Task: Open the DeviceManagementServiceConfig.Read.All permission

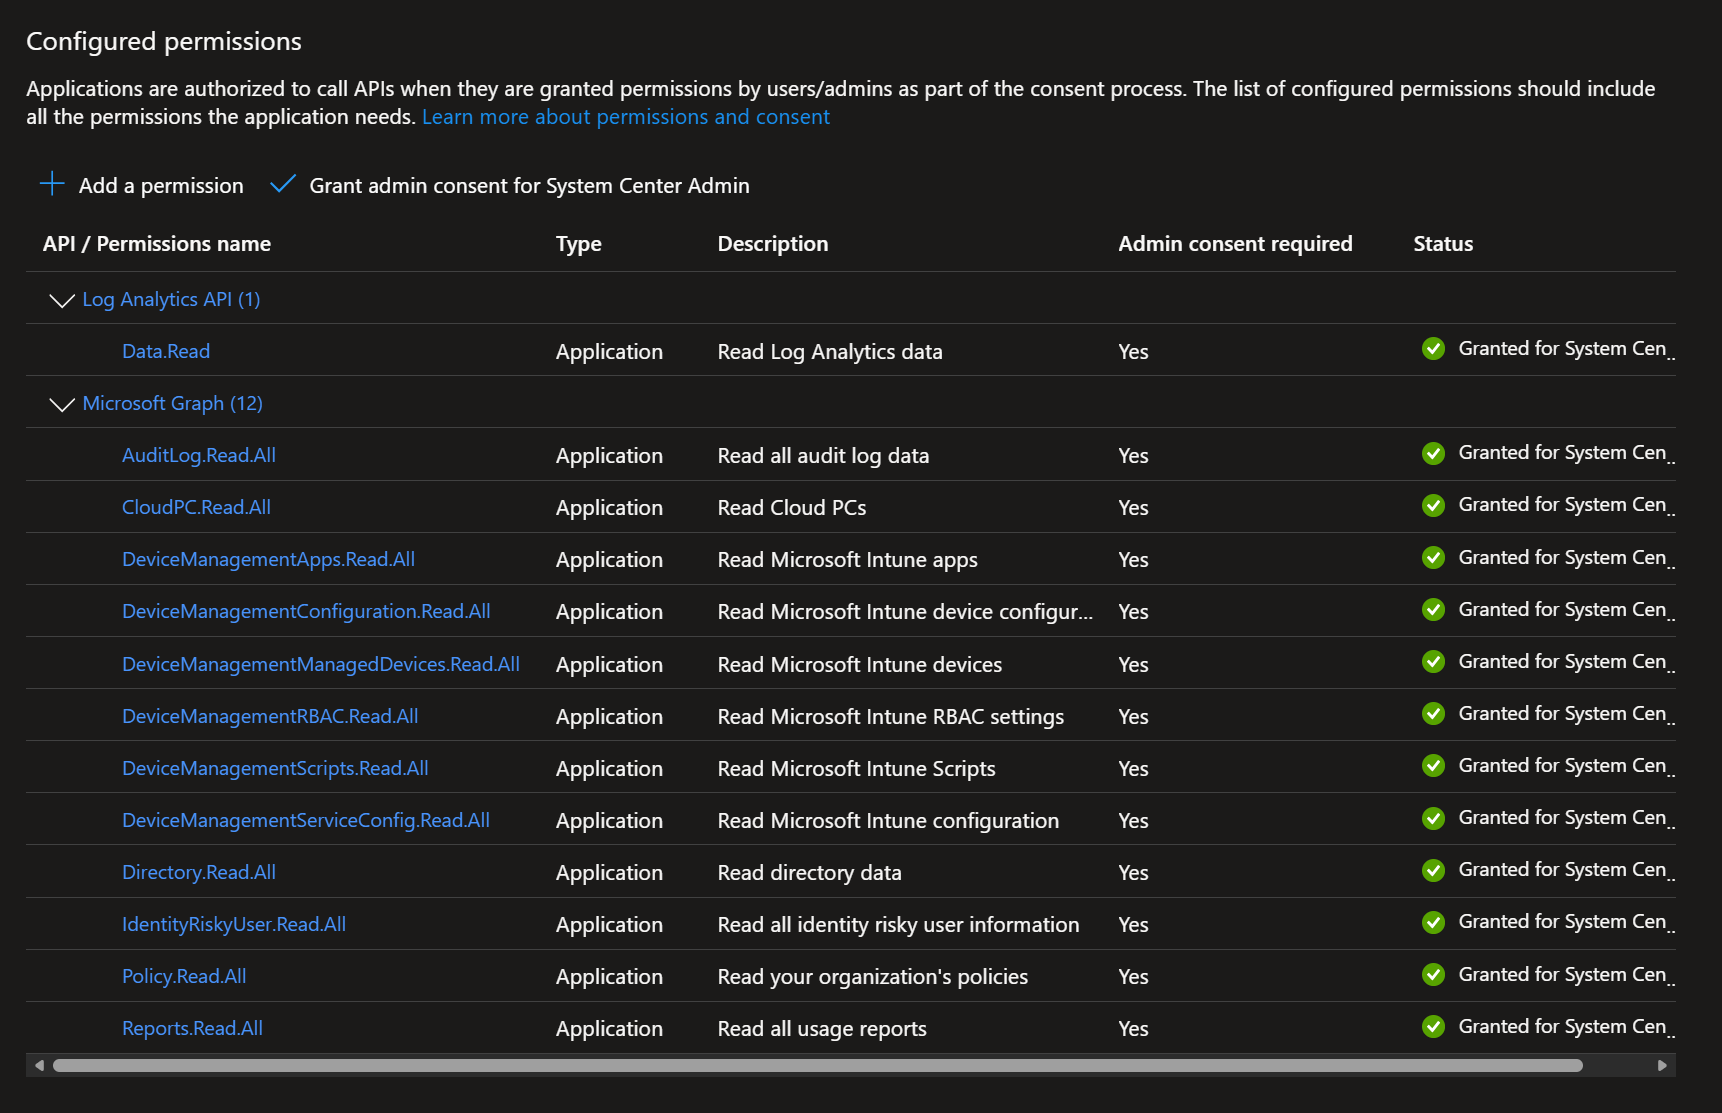Action: [x=306, y=820]
